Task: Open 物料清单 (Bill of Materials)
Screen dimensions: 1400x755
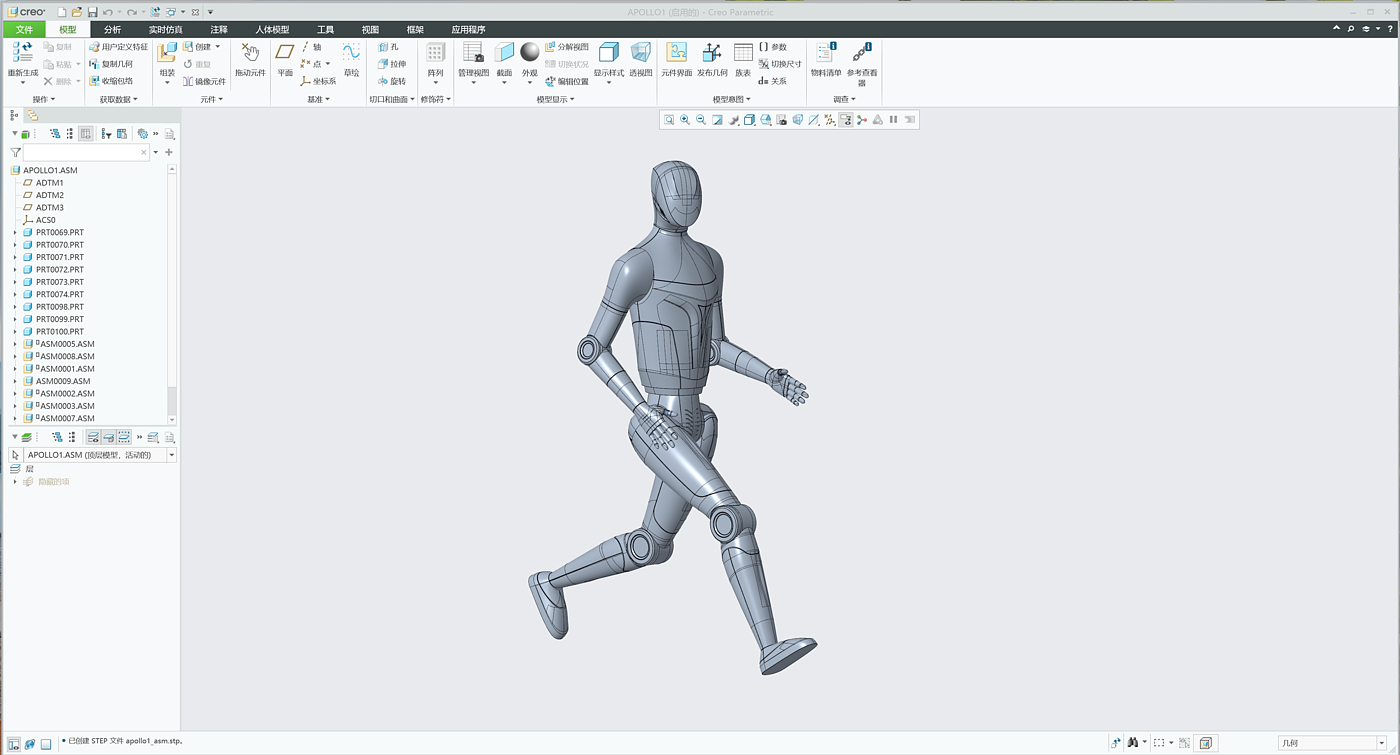Action: [825, 54]
